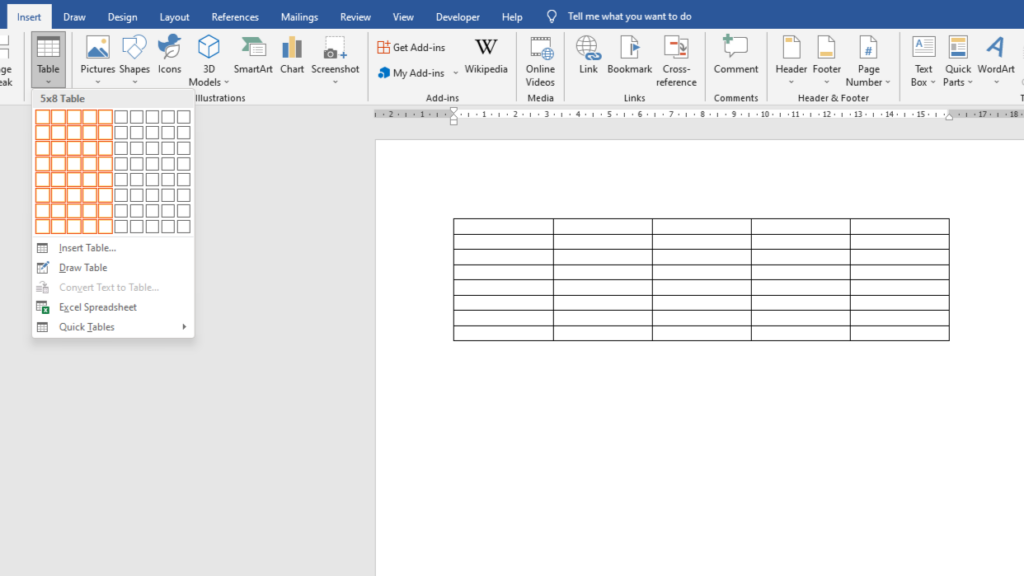The height and width of the screenshot is (576, 1024).
Task: Open the Wikipedia add-in
Action: [486, 55]
